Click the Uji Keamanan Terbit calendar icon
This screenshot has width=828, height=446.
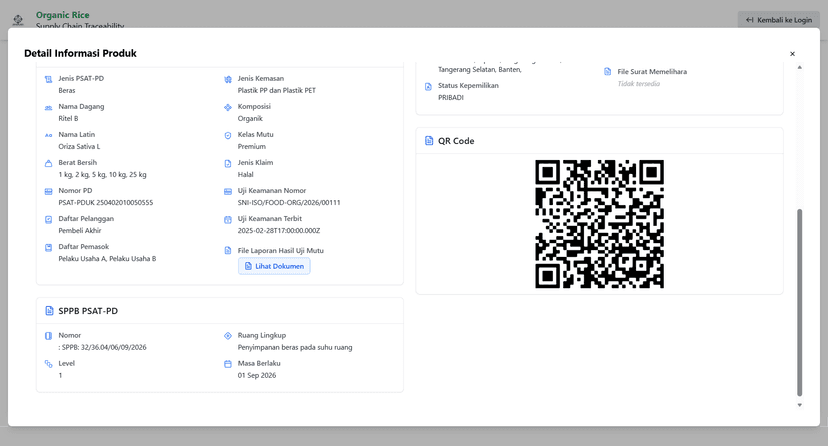click(x=228, y=219)
